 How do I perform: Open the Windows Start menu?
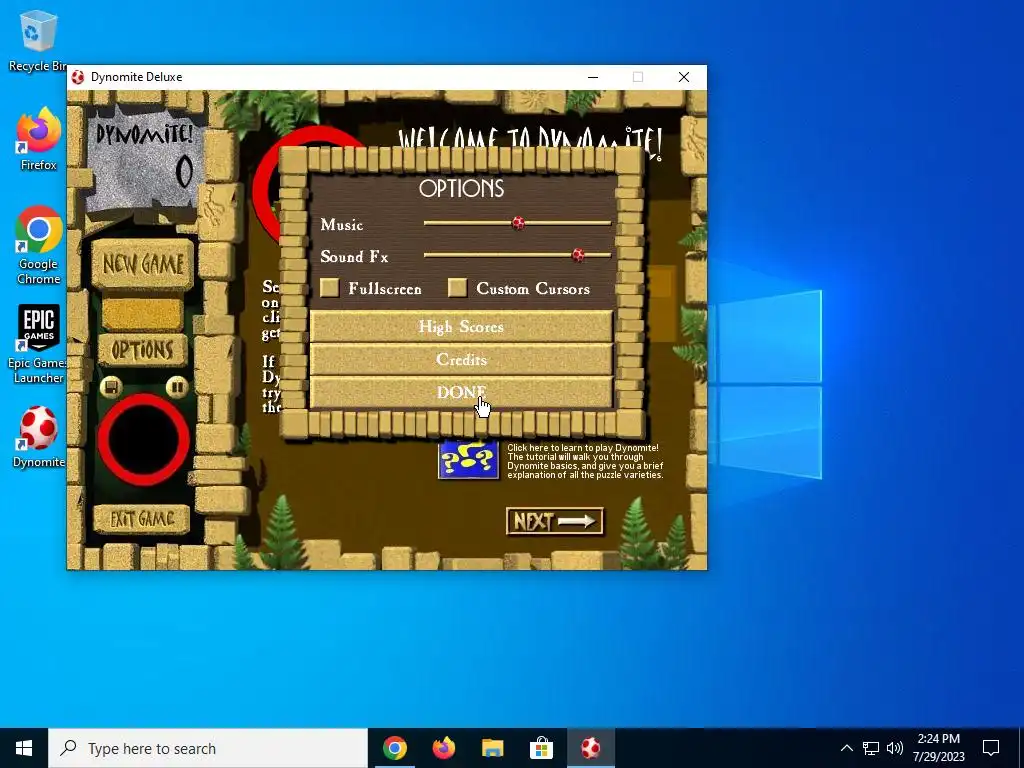24,748
